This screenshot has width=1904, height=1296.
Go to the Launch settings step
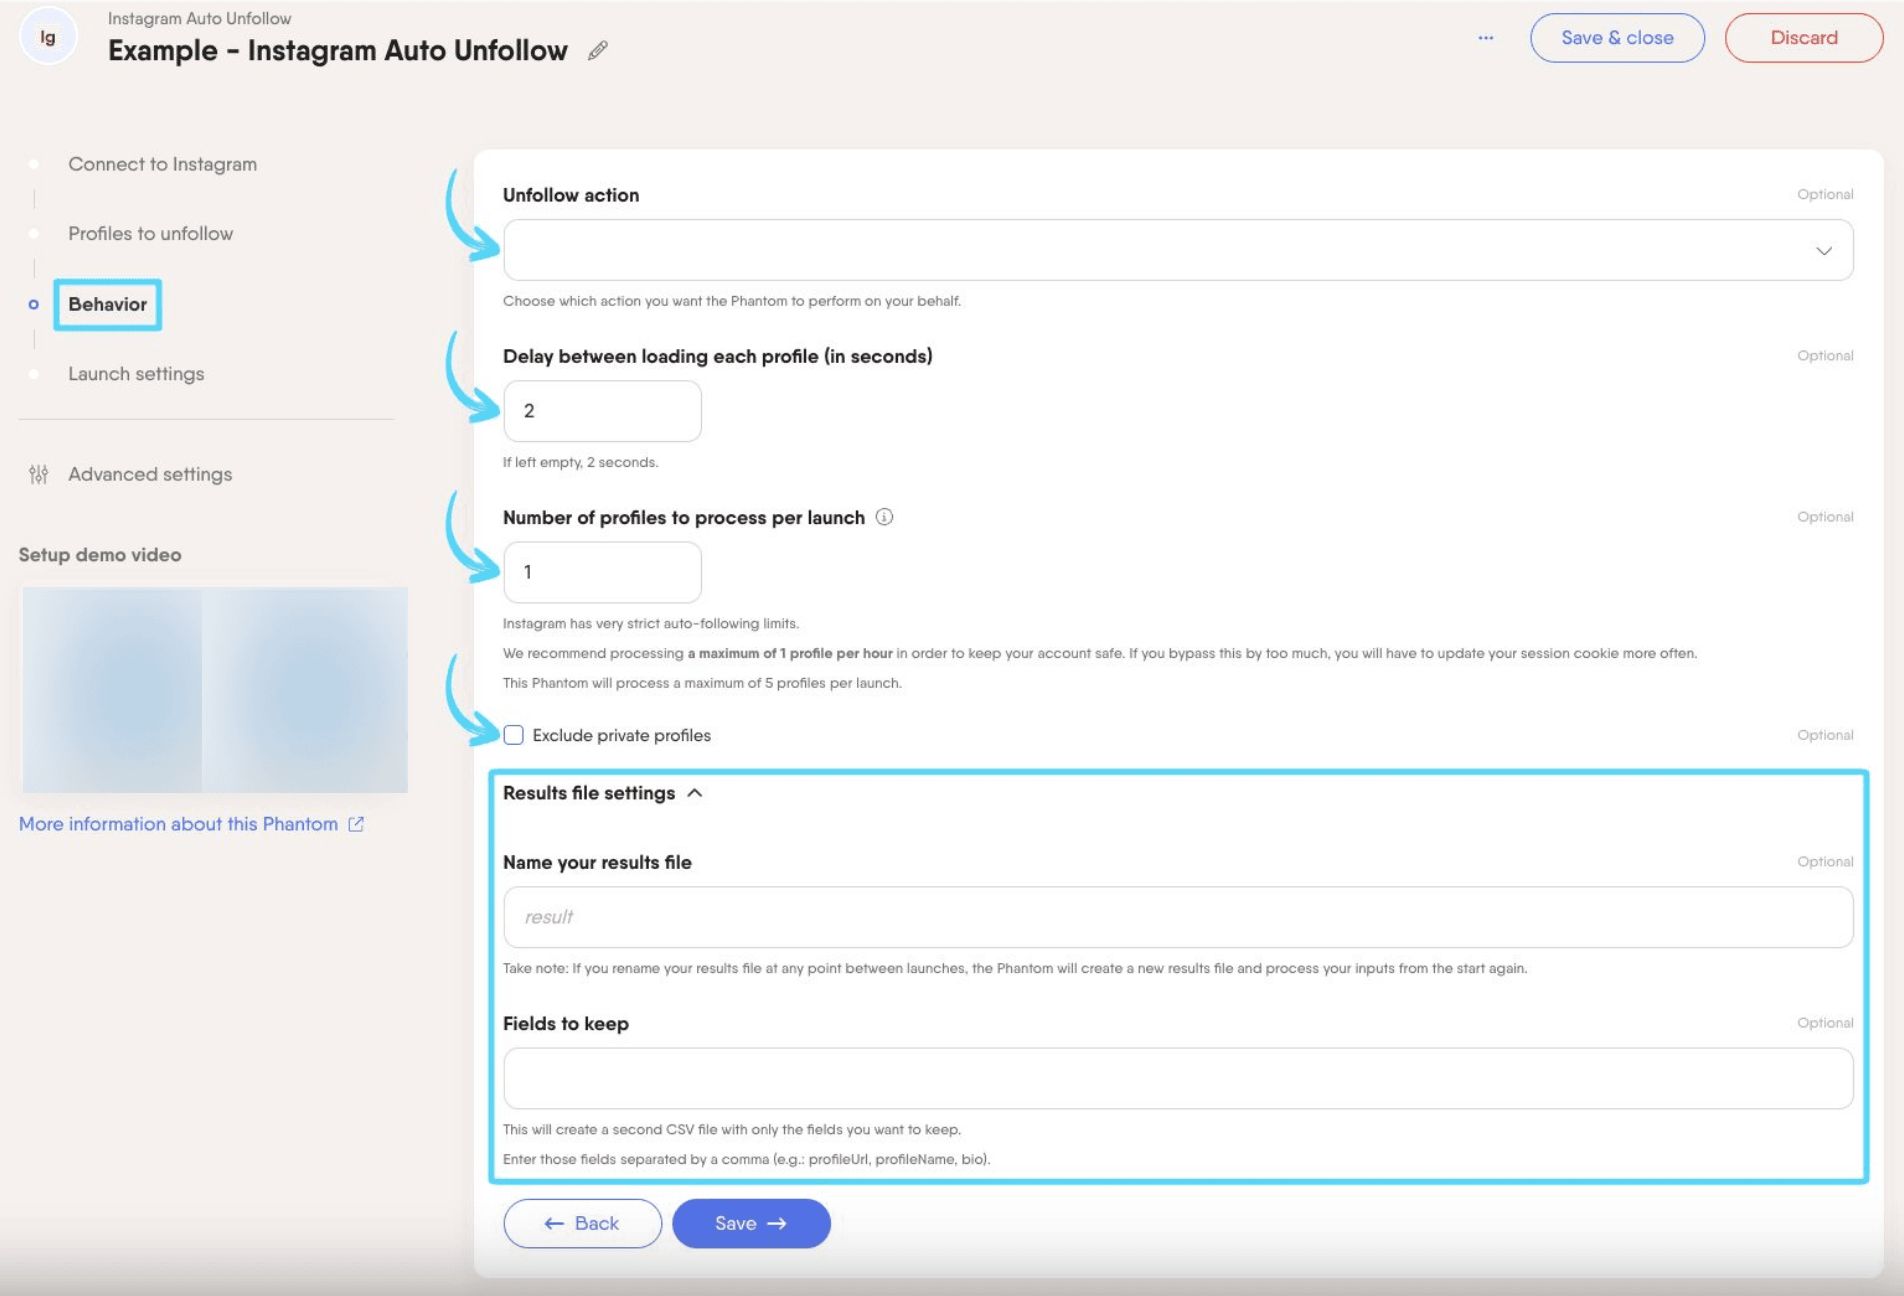pos(136,373)
